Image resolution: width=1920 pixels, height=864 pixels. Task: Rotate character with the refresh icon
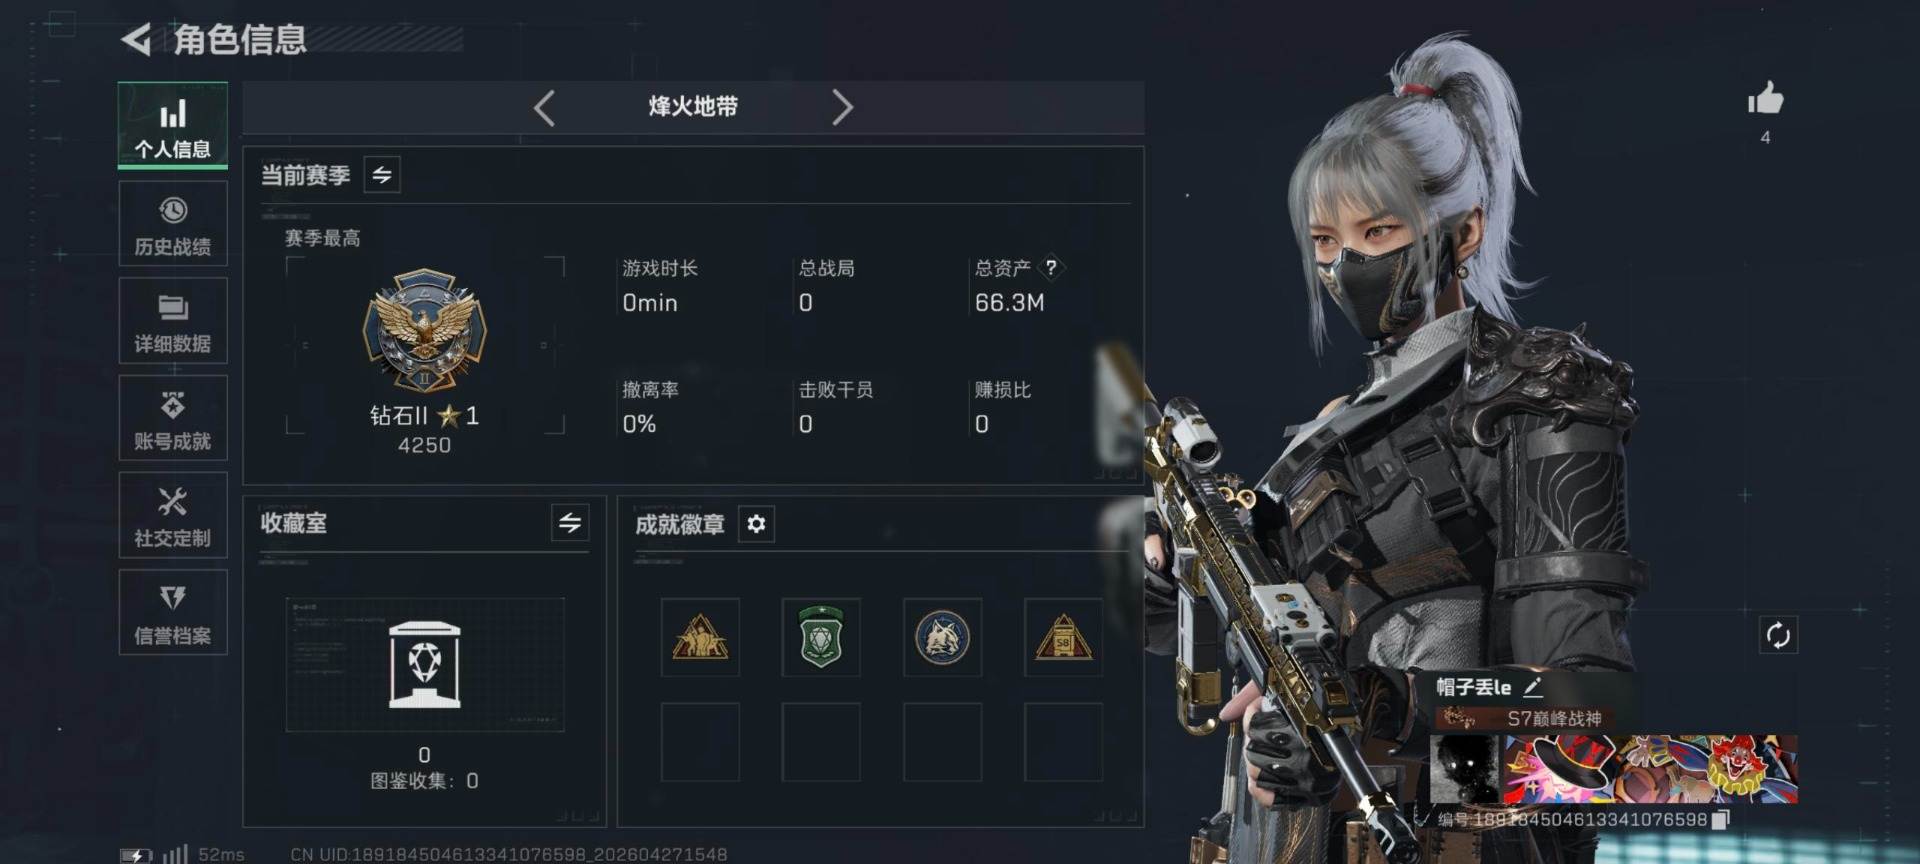click(1778, 635)
